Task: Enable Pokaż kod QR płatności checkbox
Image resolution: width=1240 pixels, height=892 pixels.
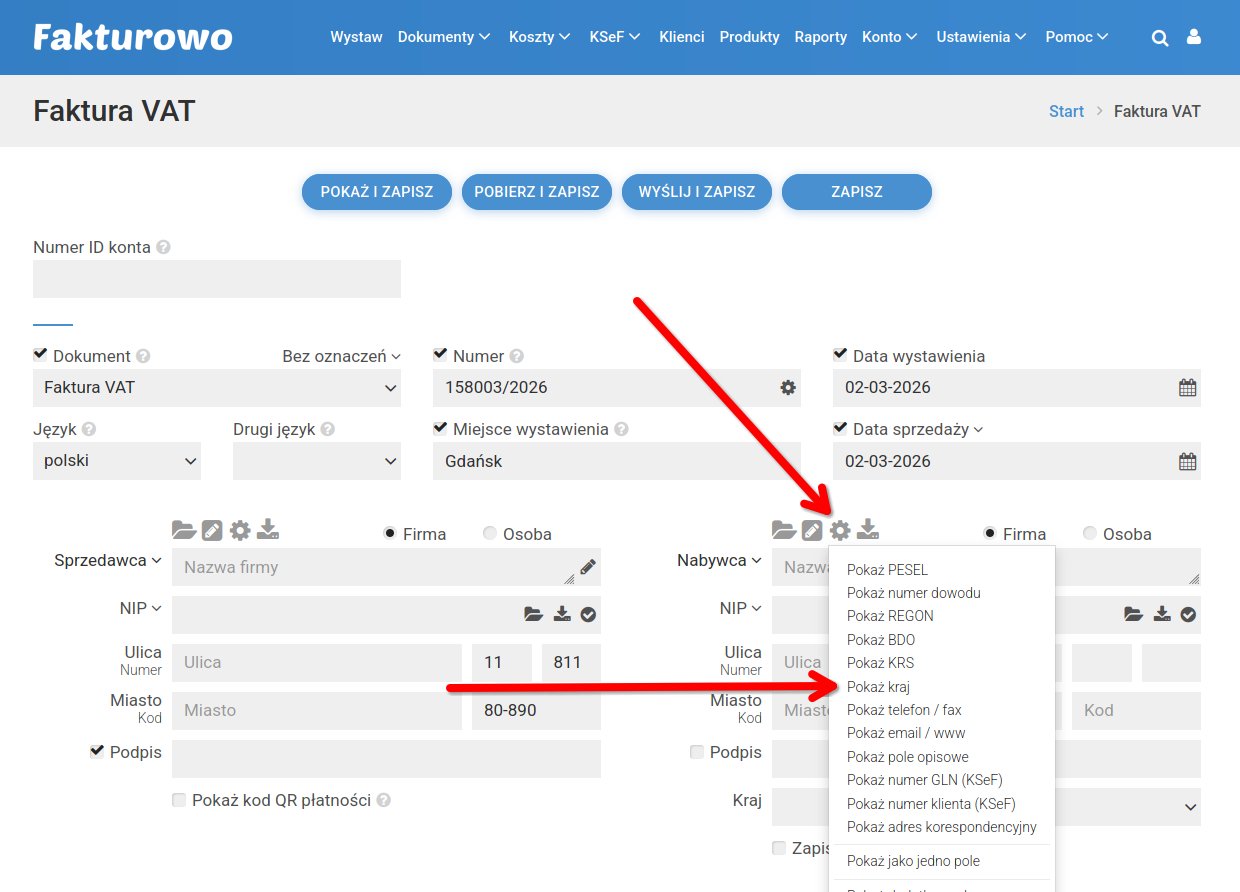Action: tap(179, 800)
